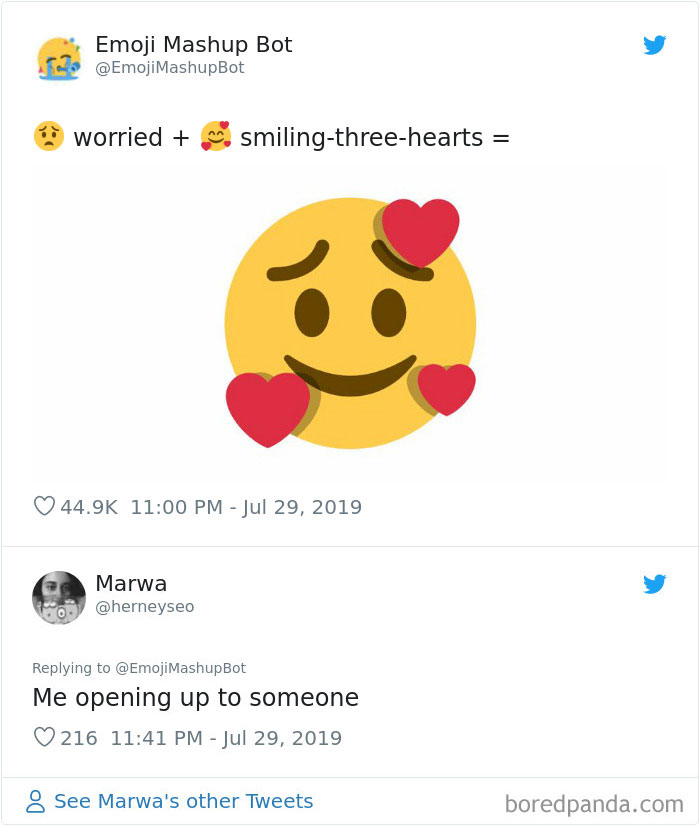Click the Twitter bird icon on Marwa's reply
700x826 pixels.
tap(655, 584)
